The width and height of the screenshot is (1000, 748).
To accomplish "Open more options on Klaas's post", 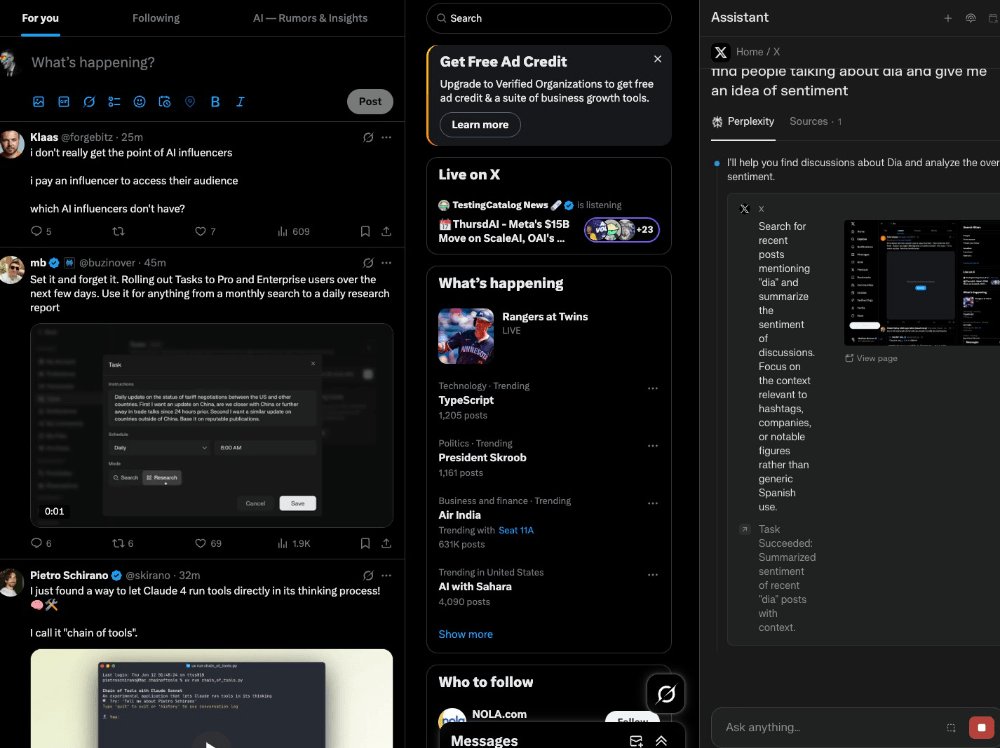I will tap(386, 137).
